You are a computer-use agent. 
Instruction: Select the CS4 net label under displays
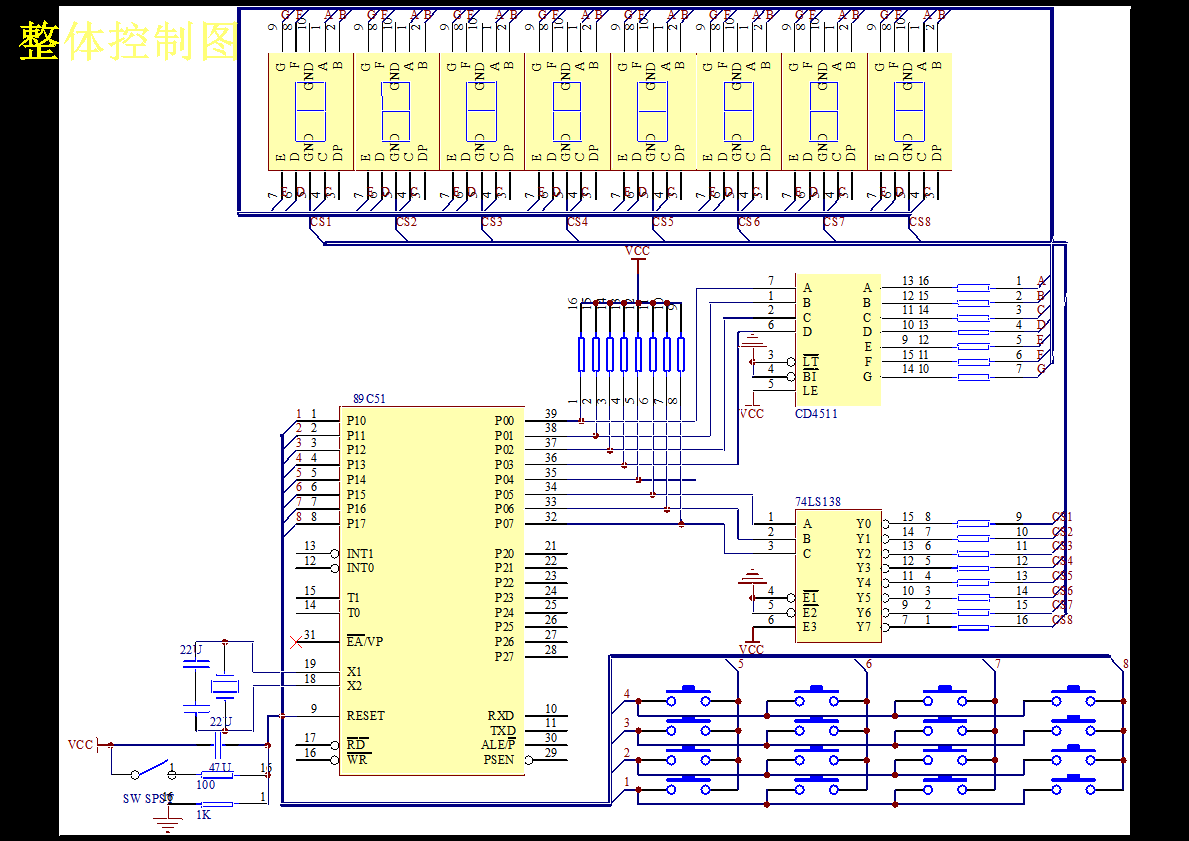pos(577,221)
